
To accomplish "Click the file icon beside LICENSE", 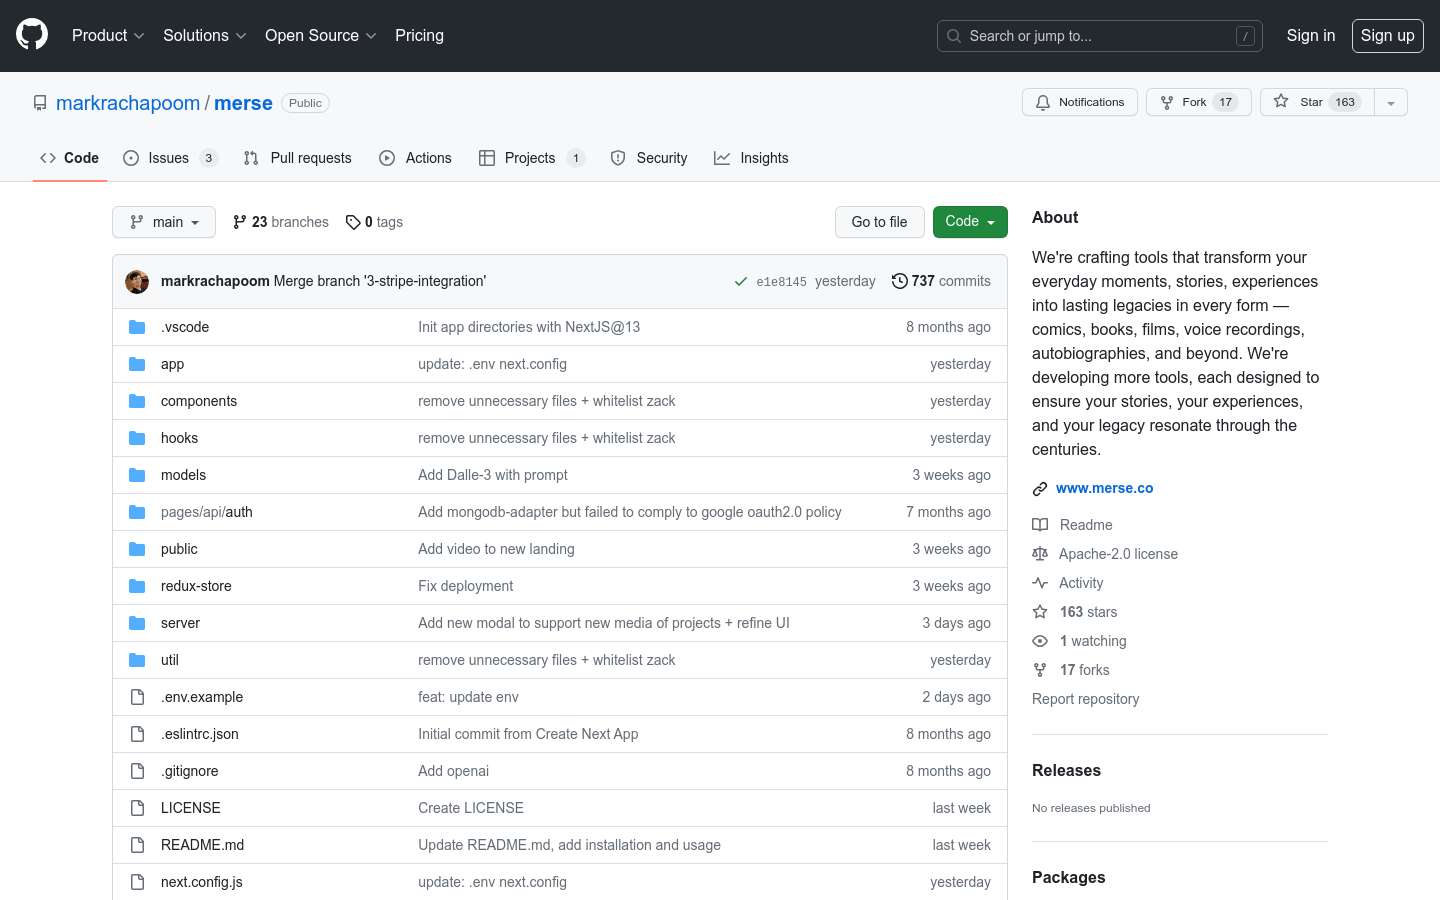I will (137, 808).
